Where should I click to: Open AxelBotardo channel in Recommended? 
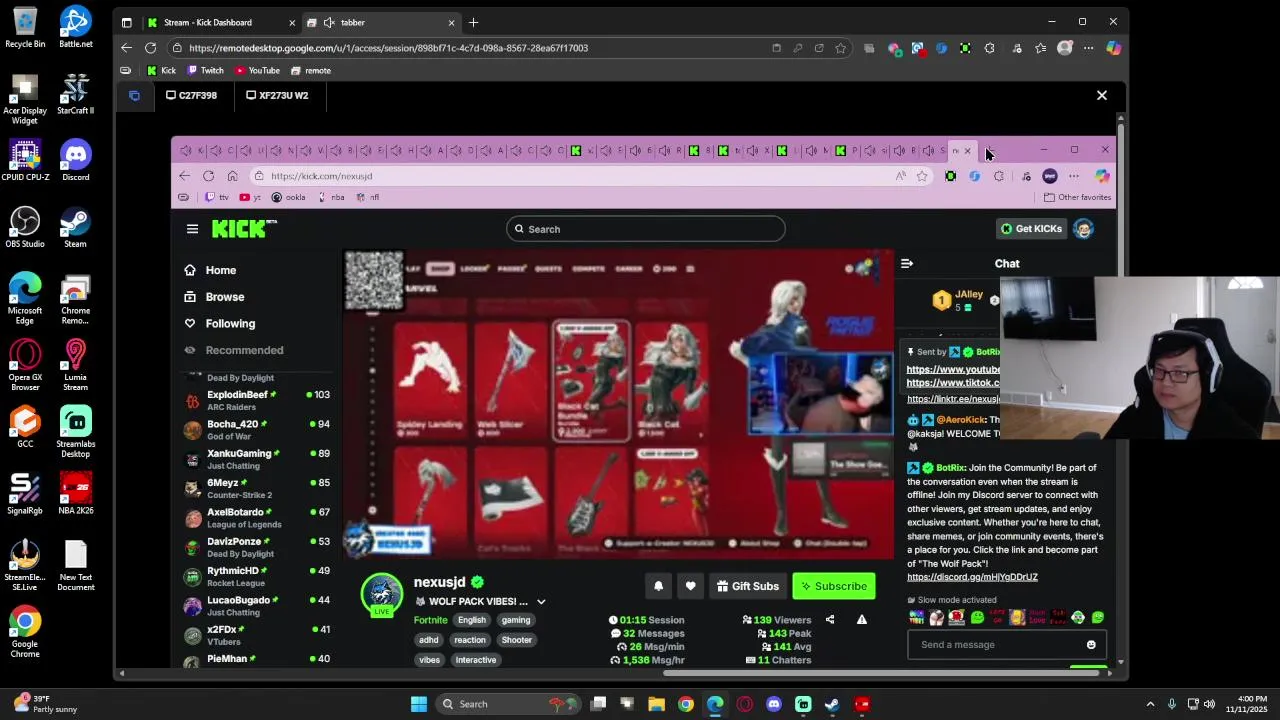pyautogui.click(x=257, y=518)
